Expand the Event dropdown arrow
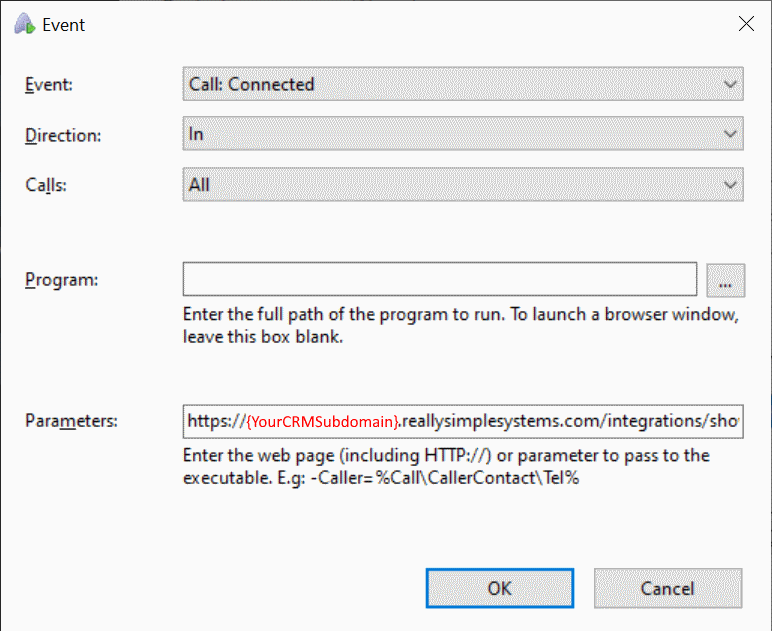The image size is (772, 631). tap(730, 85)
